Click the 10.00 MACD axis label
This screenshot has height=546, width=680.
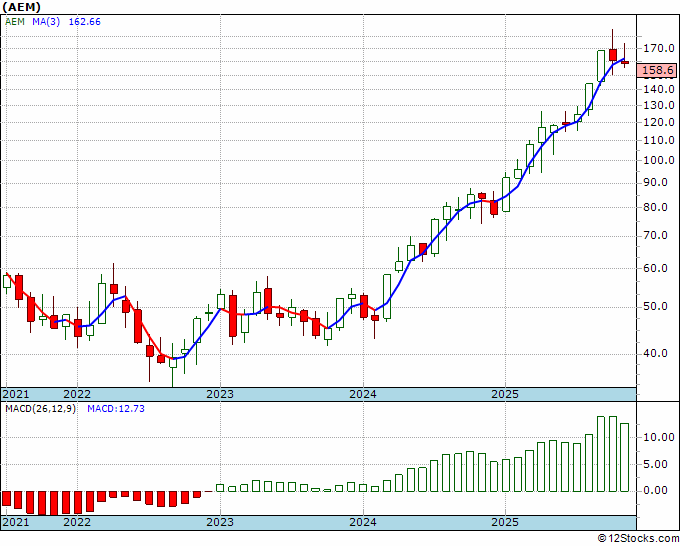658,437
